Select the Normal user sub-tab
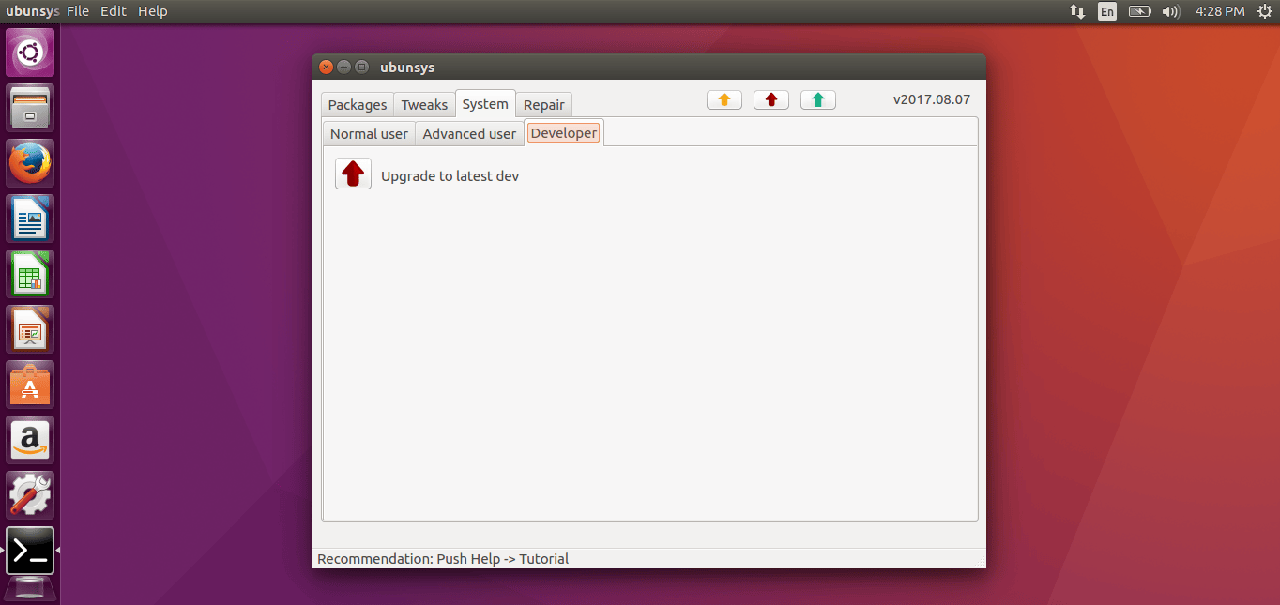The height and width of the screenshot is (605, 1280). [369, 134]
